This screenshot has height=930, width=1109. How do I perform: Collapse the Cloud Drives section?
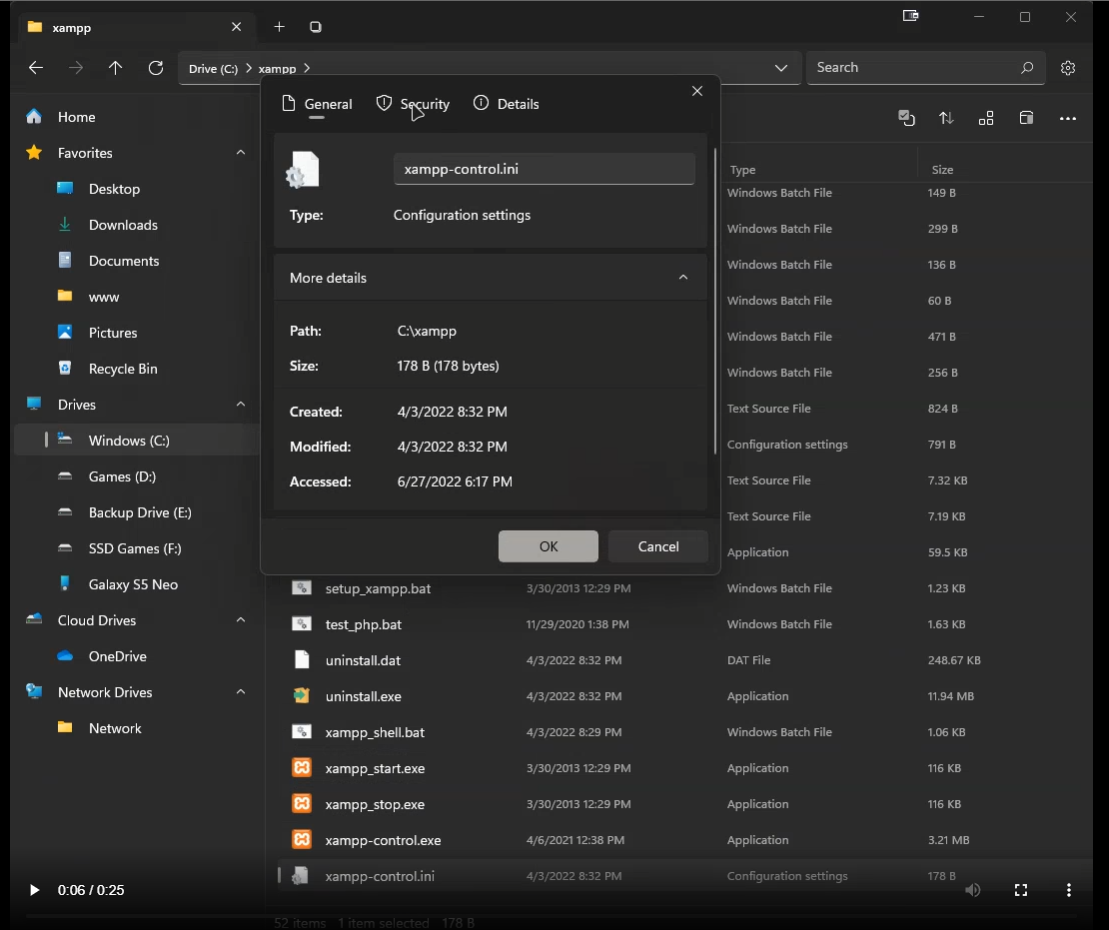pos(240,620)
